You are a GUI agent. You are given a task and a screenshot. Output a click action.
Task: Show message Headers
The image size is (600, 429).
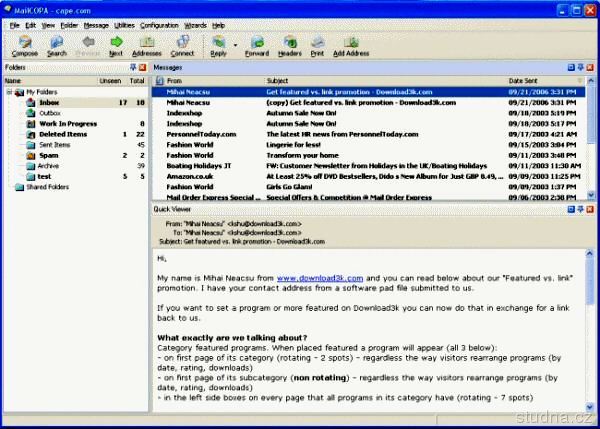pyautogui.click(x=290, y=46)
